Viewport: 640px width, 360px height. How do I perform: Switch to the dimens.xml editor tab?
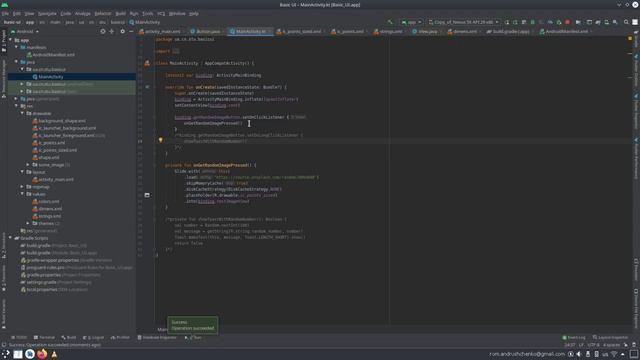tap(462, 31)
